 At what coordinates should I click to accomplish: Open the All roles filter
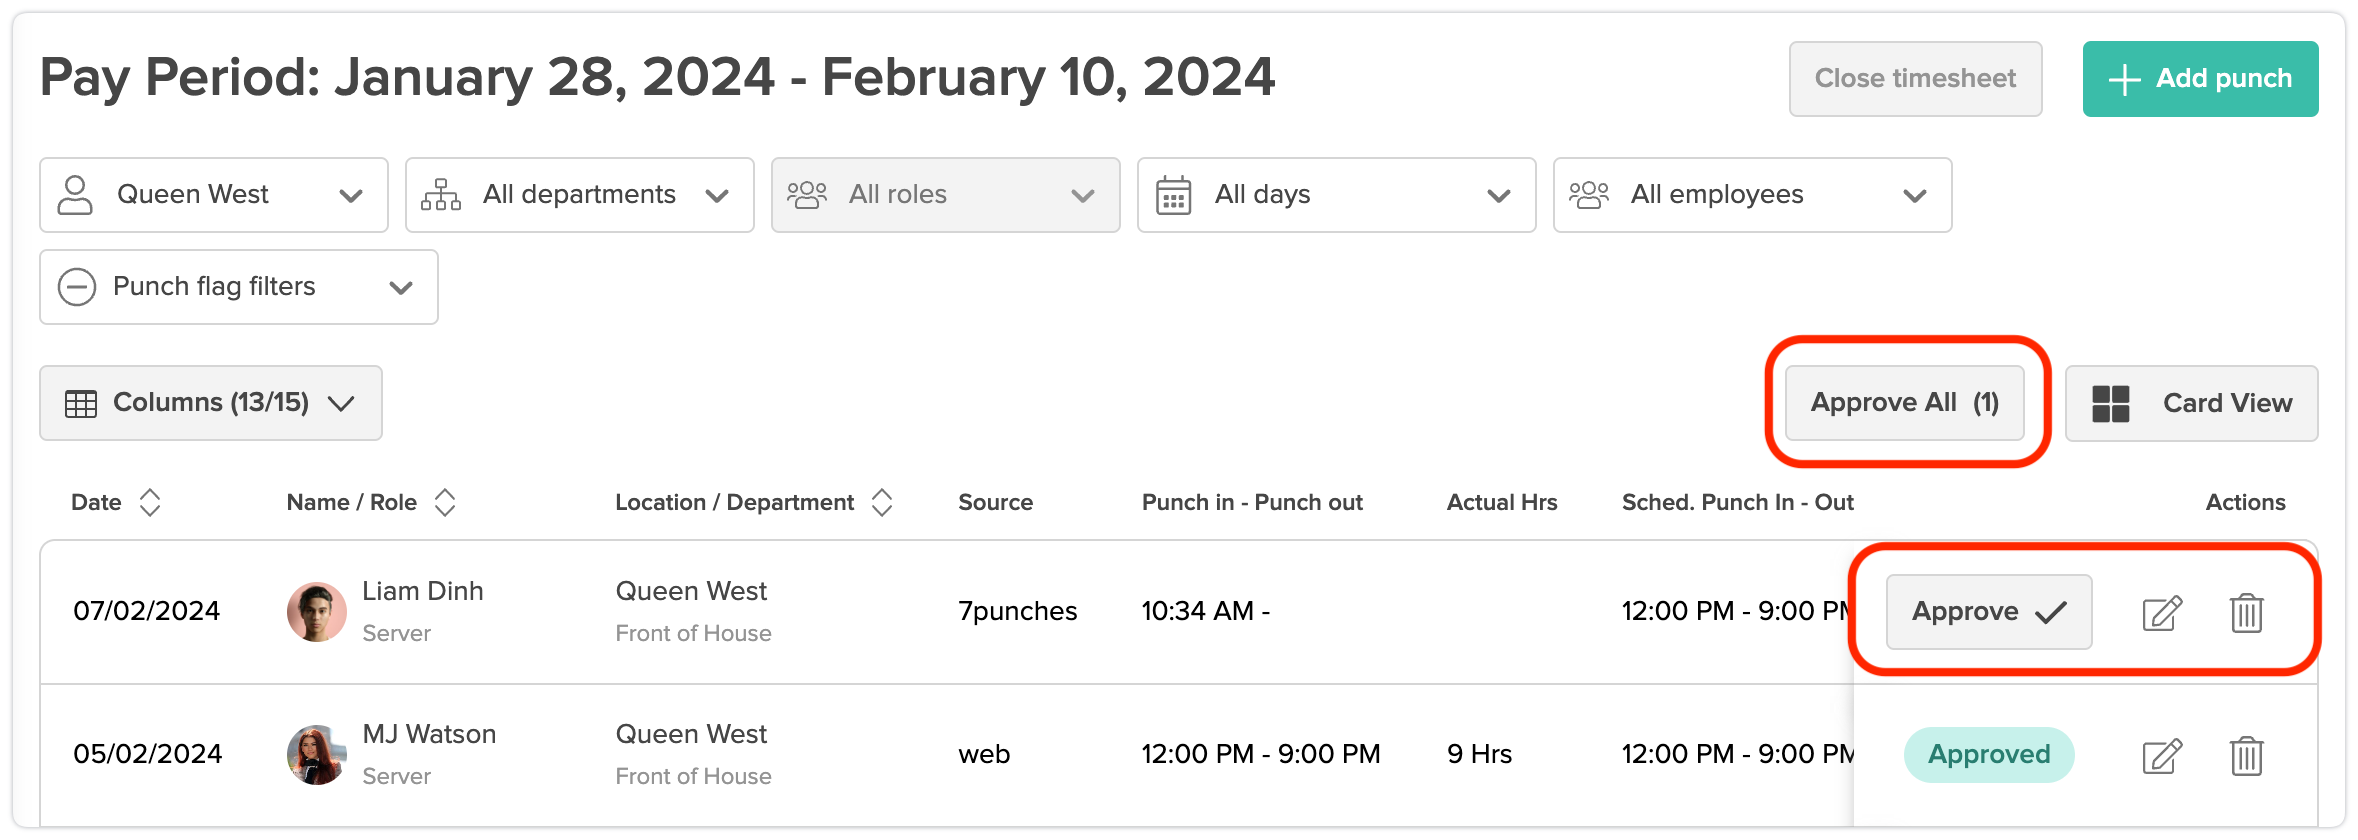[x=945, y=195]
